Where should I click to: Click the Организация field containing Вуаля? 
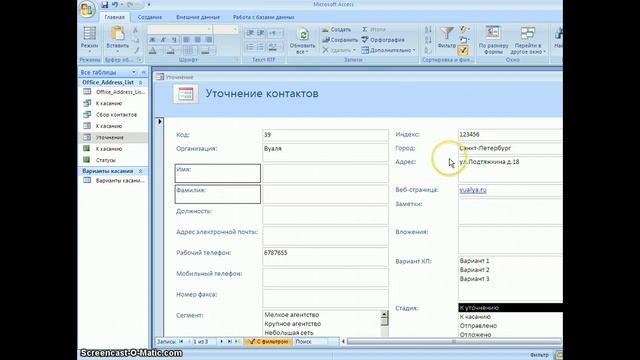pos(325,152)
